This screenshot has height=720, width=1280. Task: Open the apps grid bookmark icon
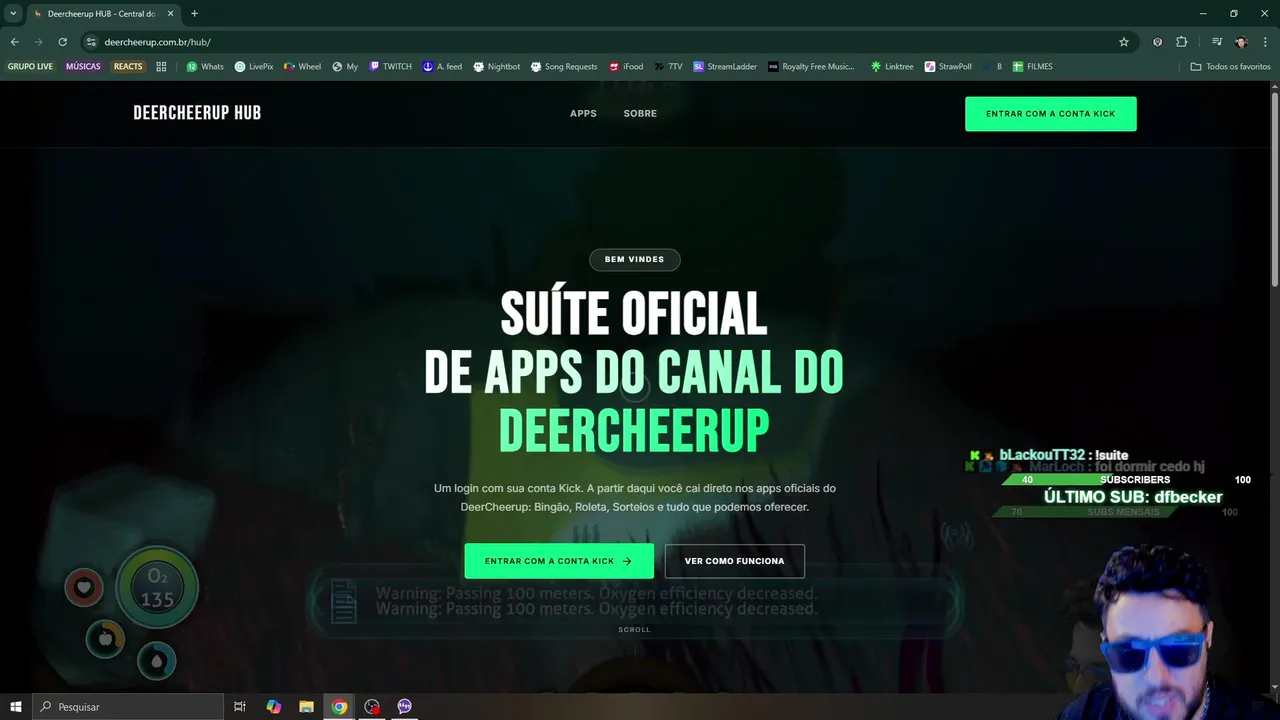click(161, 67)
